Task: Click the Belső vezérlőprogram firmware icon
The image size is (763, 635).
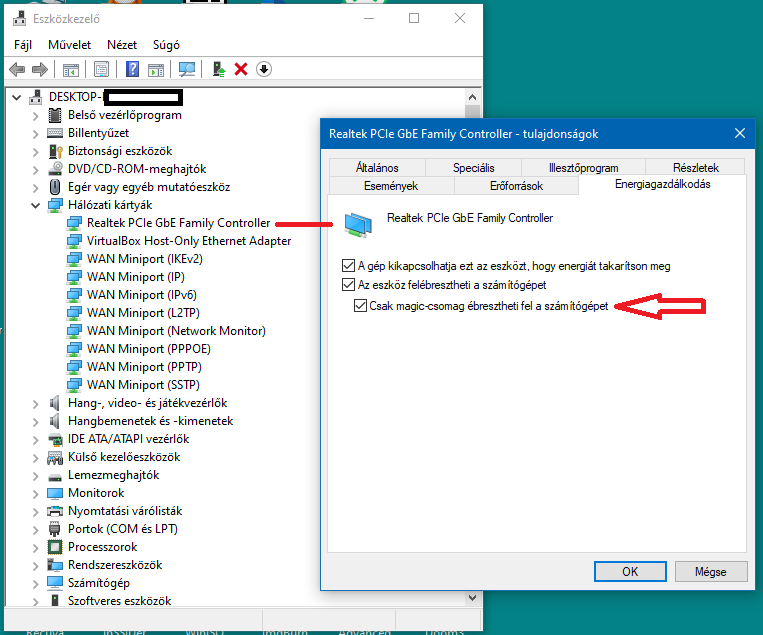Action: (x=55, y=115)
